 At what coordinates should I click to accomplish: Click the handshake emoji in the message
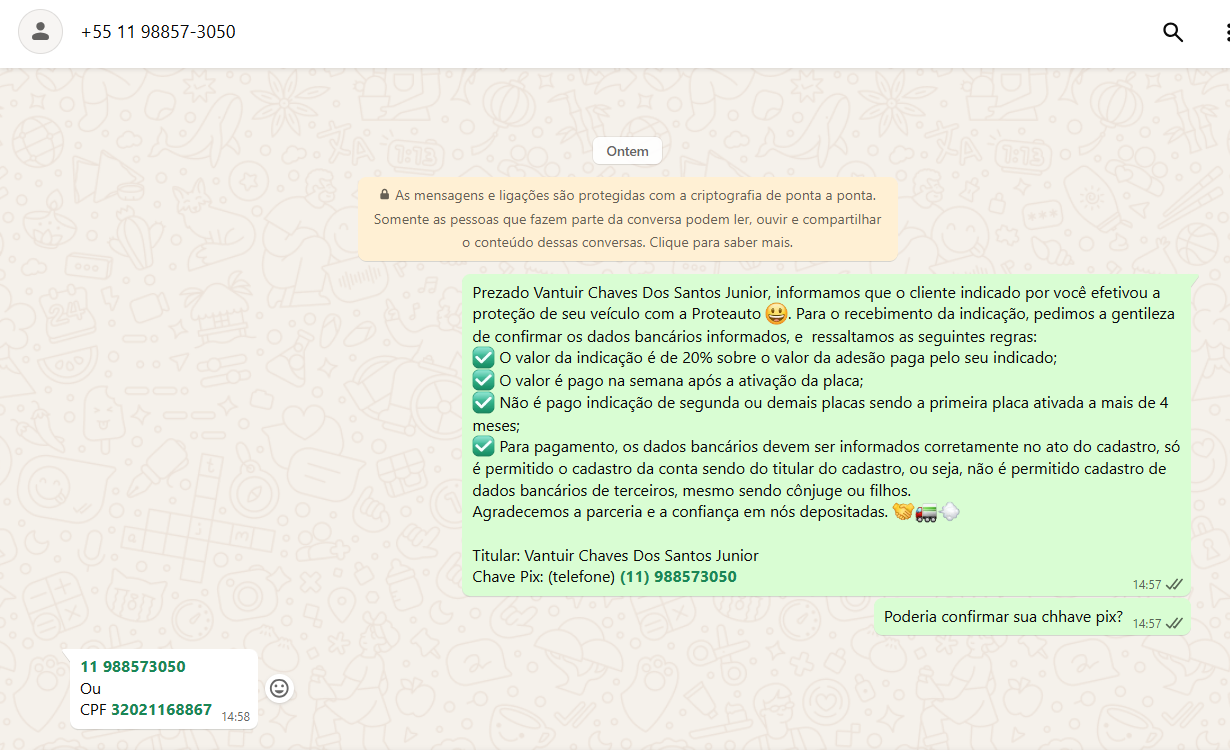pyautogui.click(x=903, y=512)
